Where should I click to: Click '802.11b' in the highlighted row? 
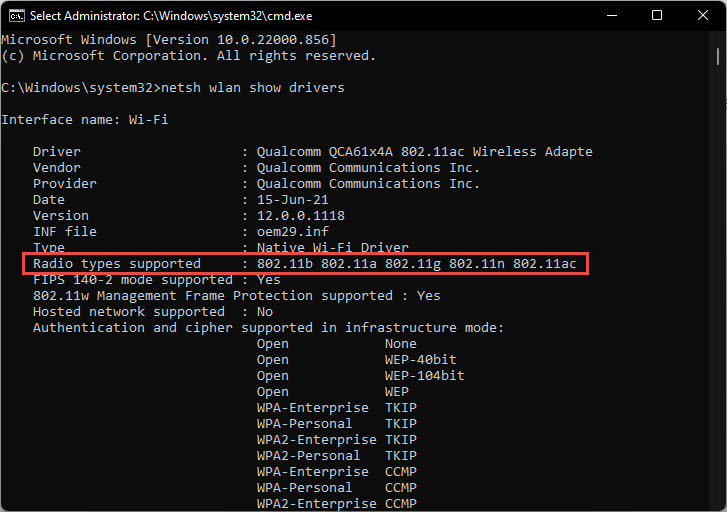pyautogui.click(x=284, y=264)
